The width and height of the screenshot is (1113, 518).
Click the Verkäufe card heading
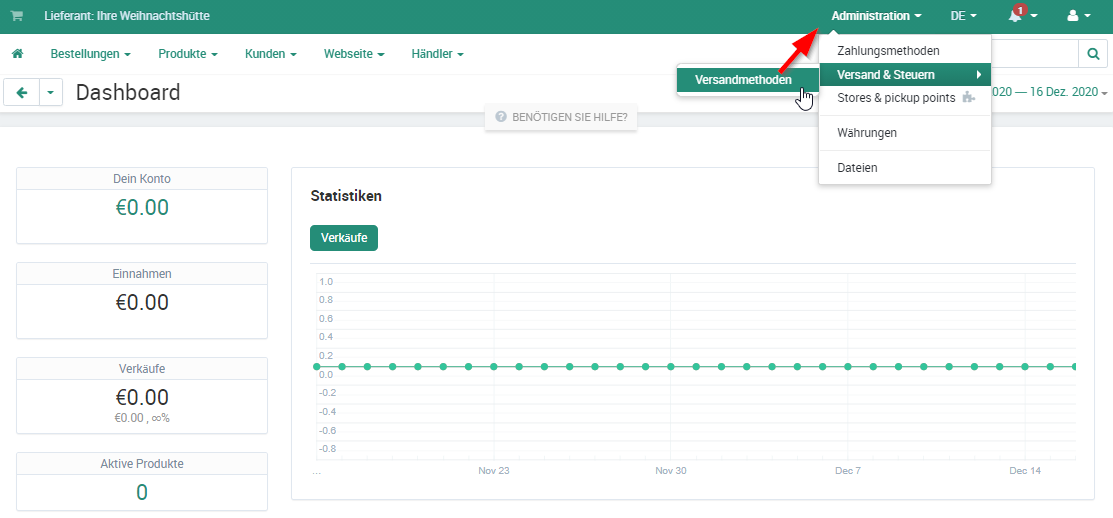pyautogui.click(x=142, y=368)
